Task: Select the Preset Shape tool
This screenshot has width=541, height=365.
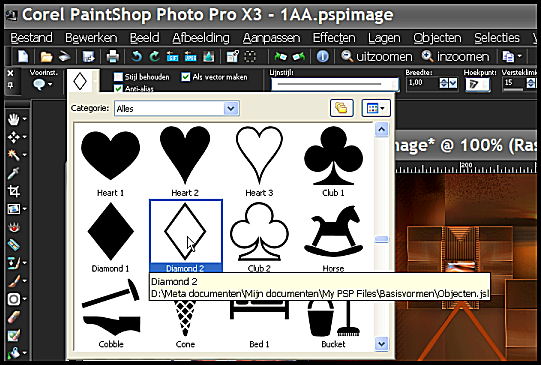Action: [x=13, y=299]
